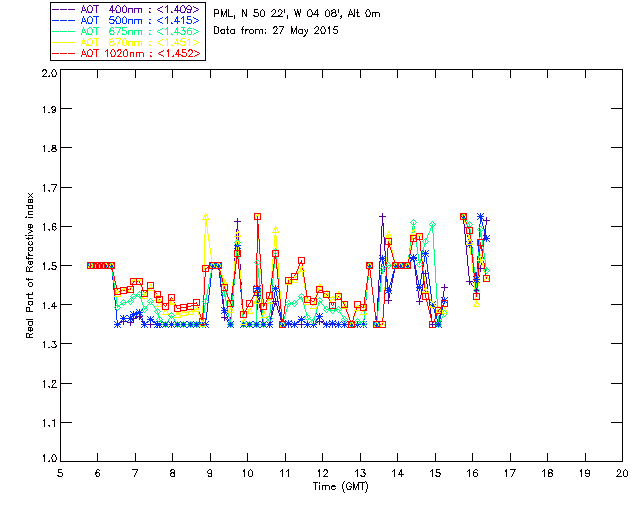Click the x-axis label 18

pyautogui.click(x=547, y=473)
